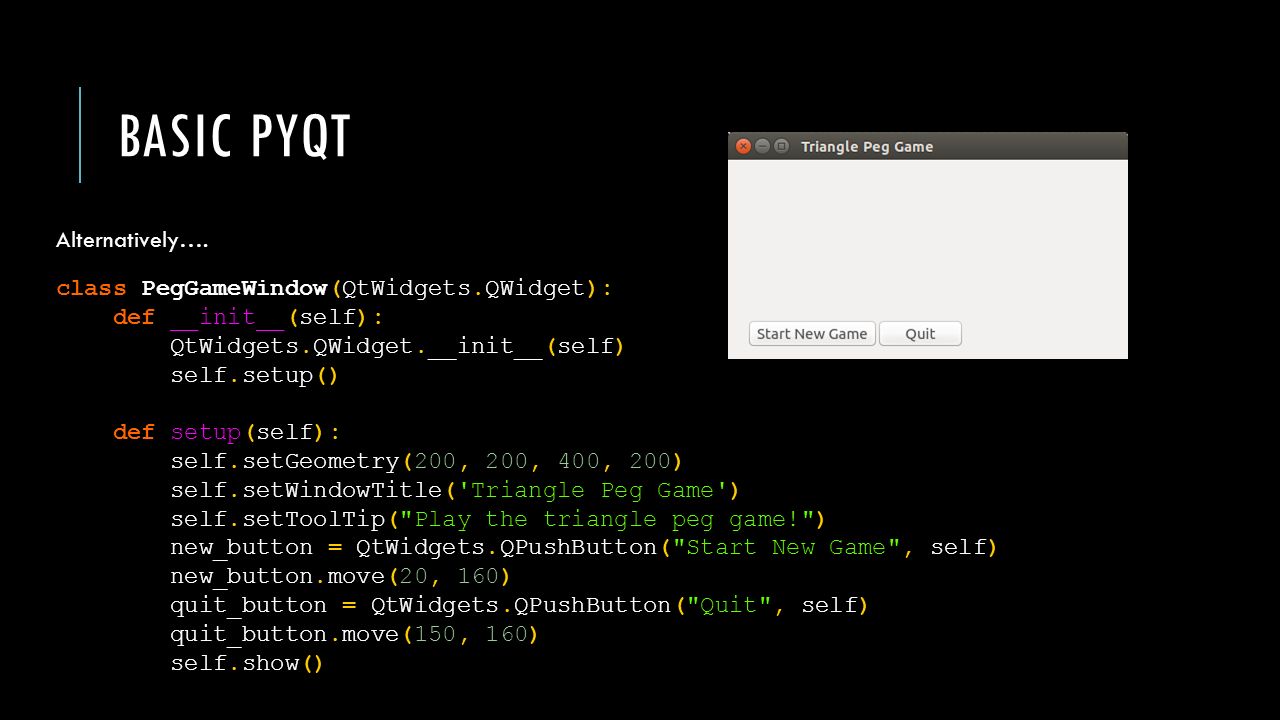
Task: Click the 'def __init__(self):' code line
Action: pos(248,318)
